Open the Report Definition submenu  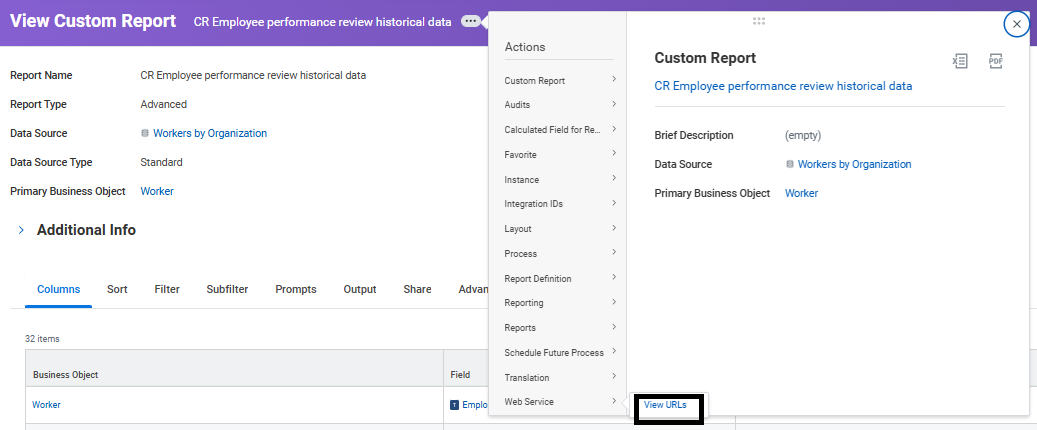pyautogui.click(x=560, y=279)
